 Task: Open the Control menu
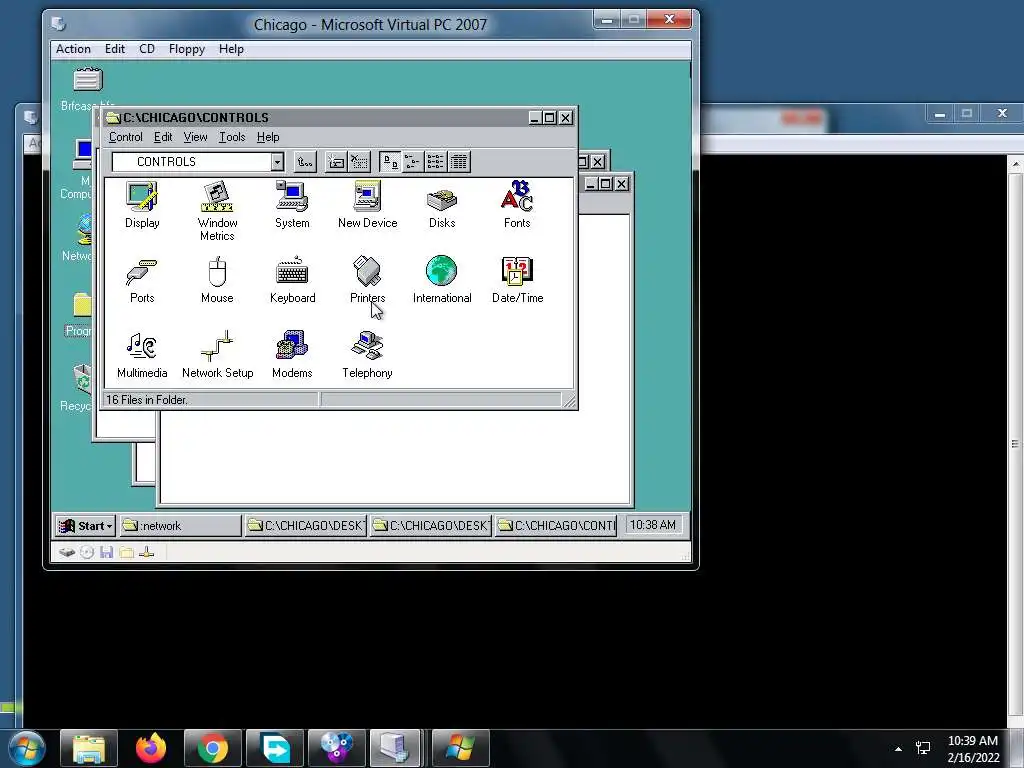click(125, 137)
